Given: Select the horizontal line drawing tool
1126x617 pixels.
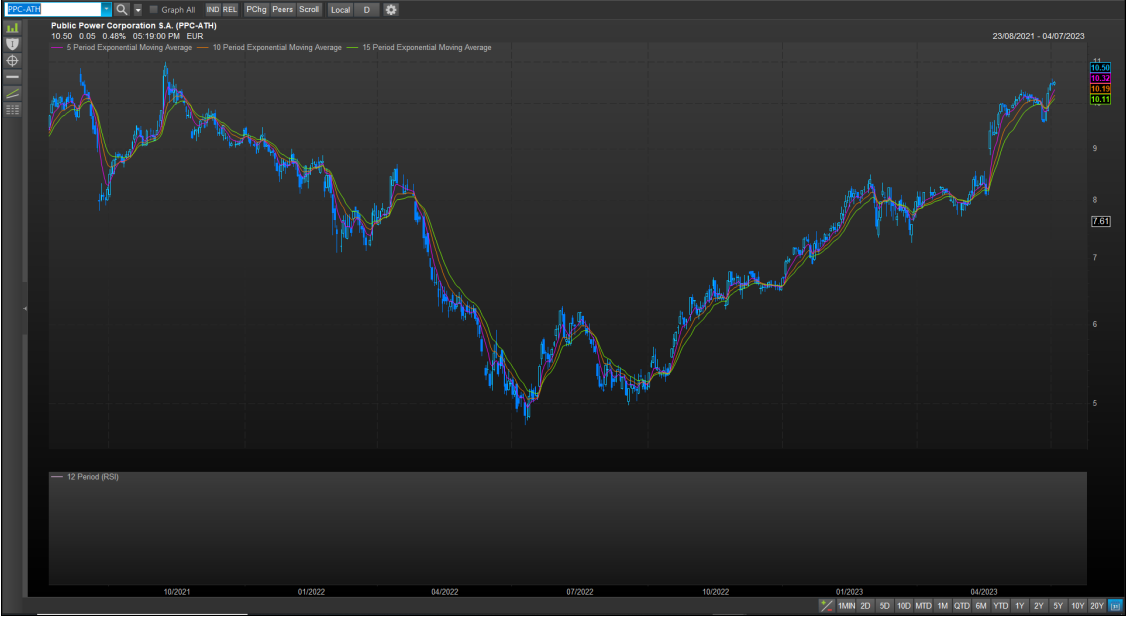Looking at the screenshot, I should pos(13,77).
